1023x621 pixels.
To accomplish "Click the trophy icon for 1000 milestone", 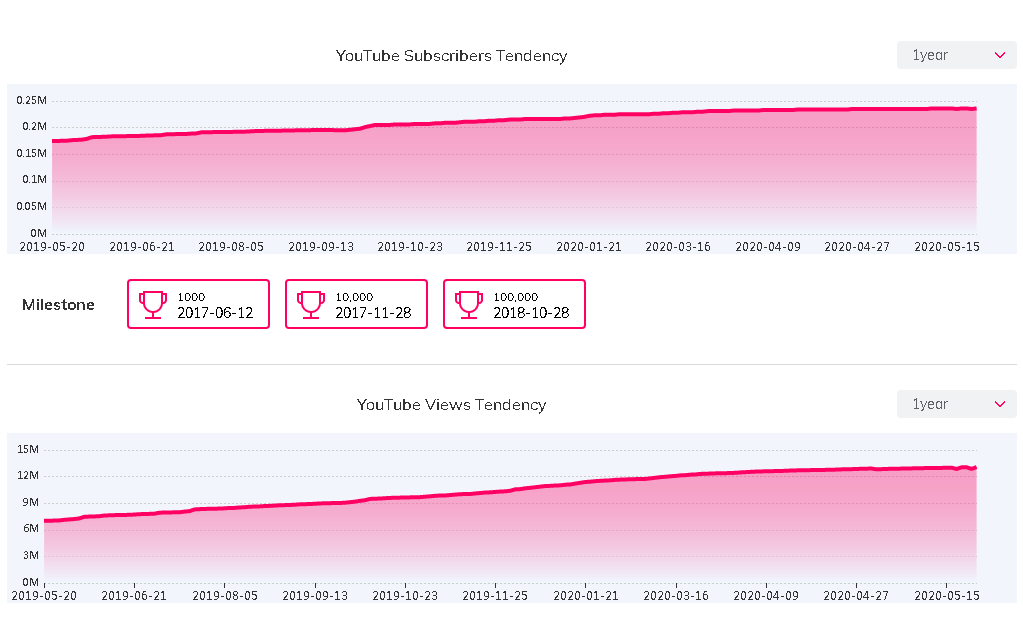I will click(x=153, y=304).
